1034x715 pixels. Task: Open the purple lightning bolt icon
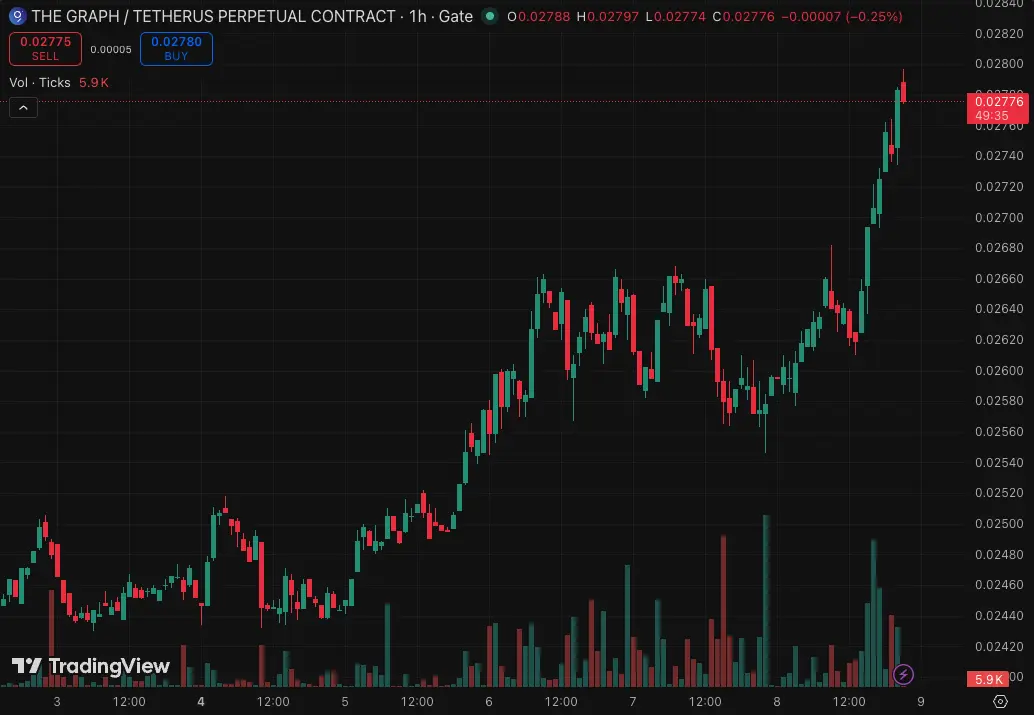point(903,674)
